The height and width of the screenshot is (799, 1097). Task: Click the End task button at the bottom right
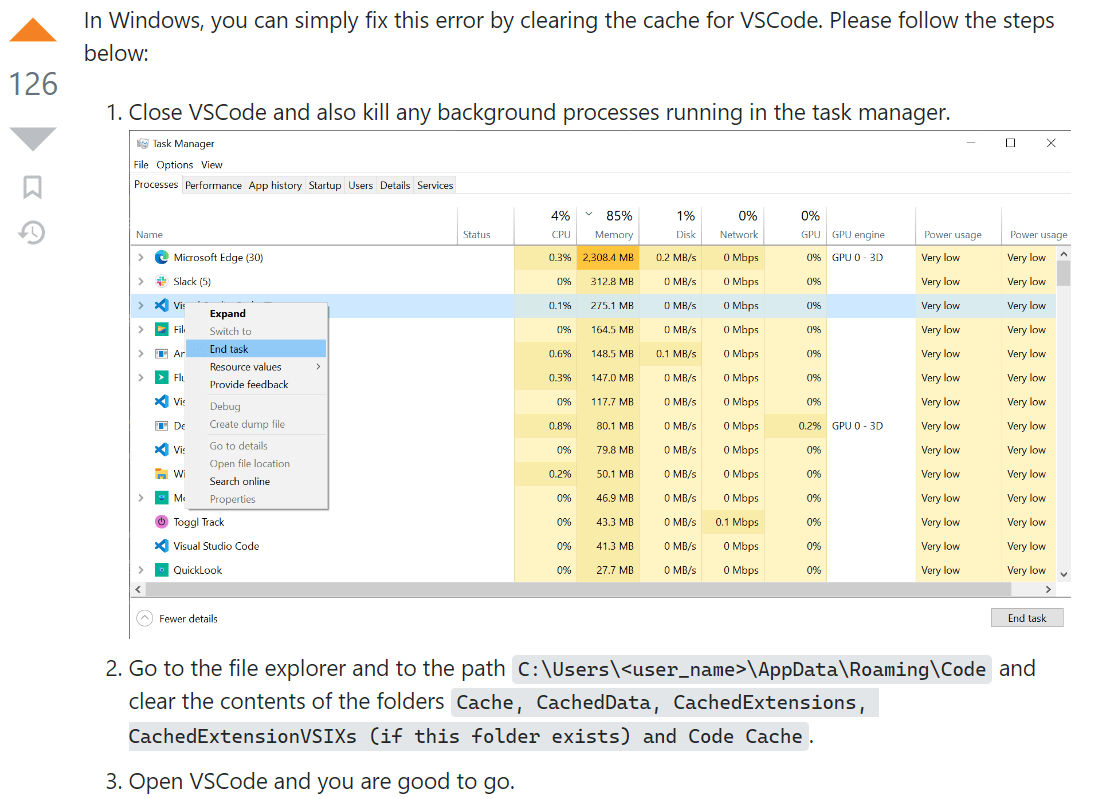pos(1027,618)
